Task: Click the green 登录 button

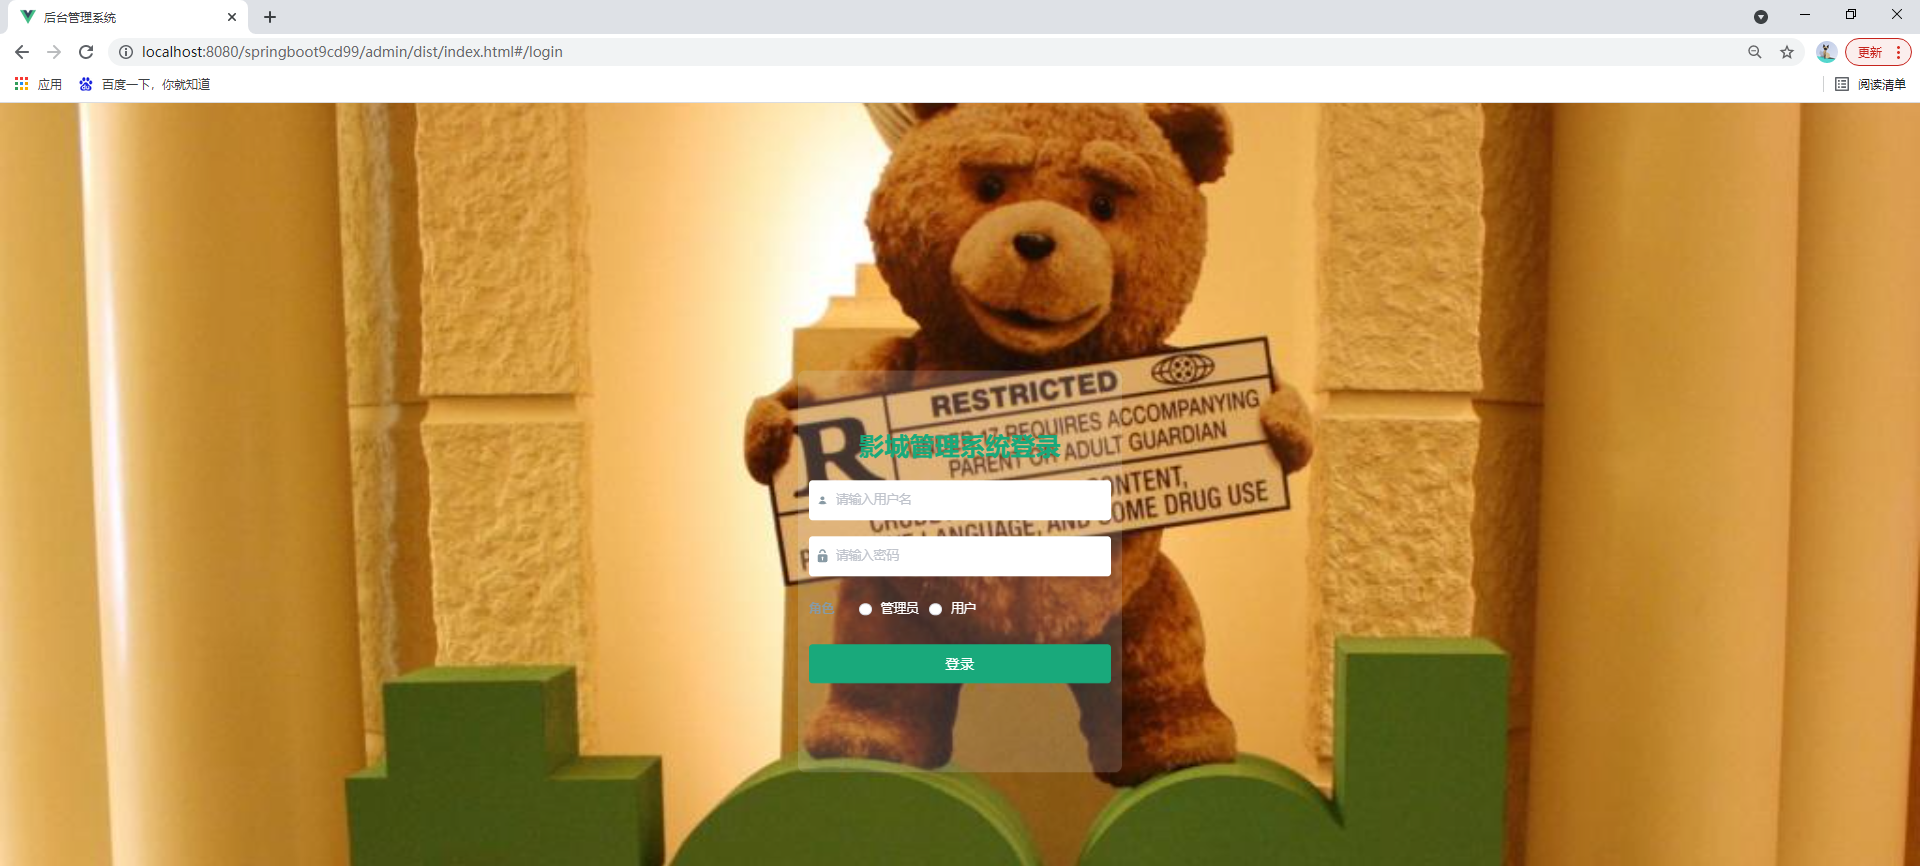Action: (x=959, y=664)
